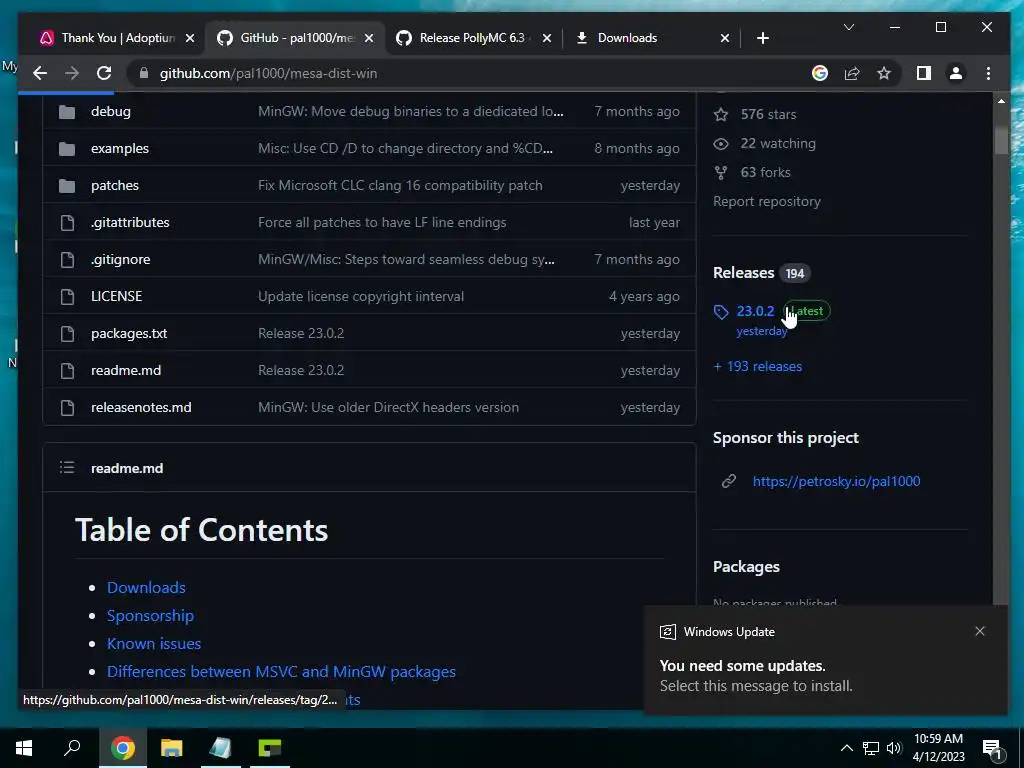Open the volume speaker tray icon

point(894,748)
